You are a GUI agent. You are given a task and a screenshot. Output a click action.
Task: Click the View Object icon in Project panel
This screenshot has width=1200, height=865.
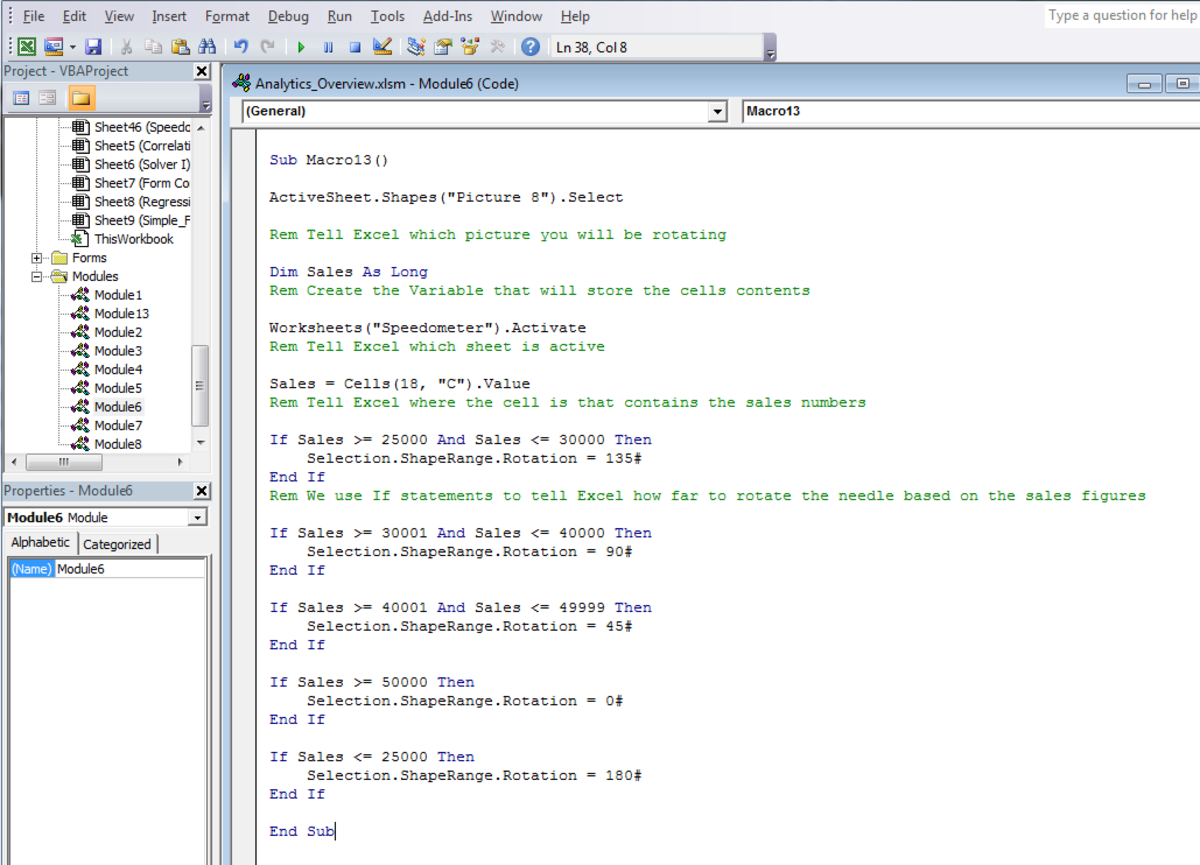47,98
